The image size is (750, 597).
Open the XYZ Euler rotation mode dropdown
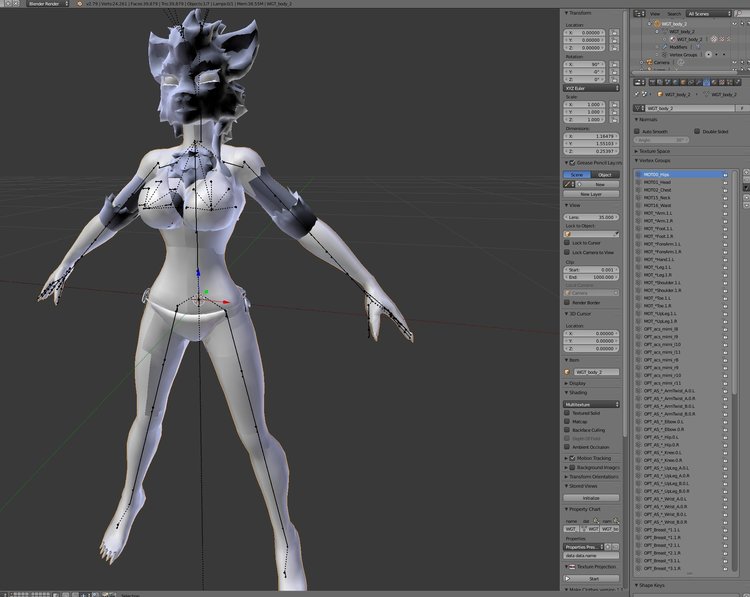pos(591,88)
